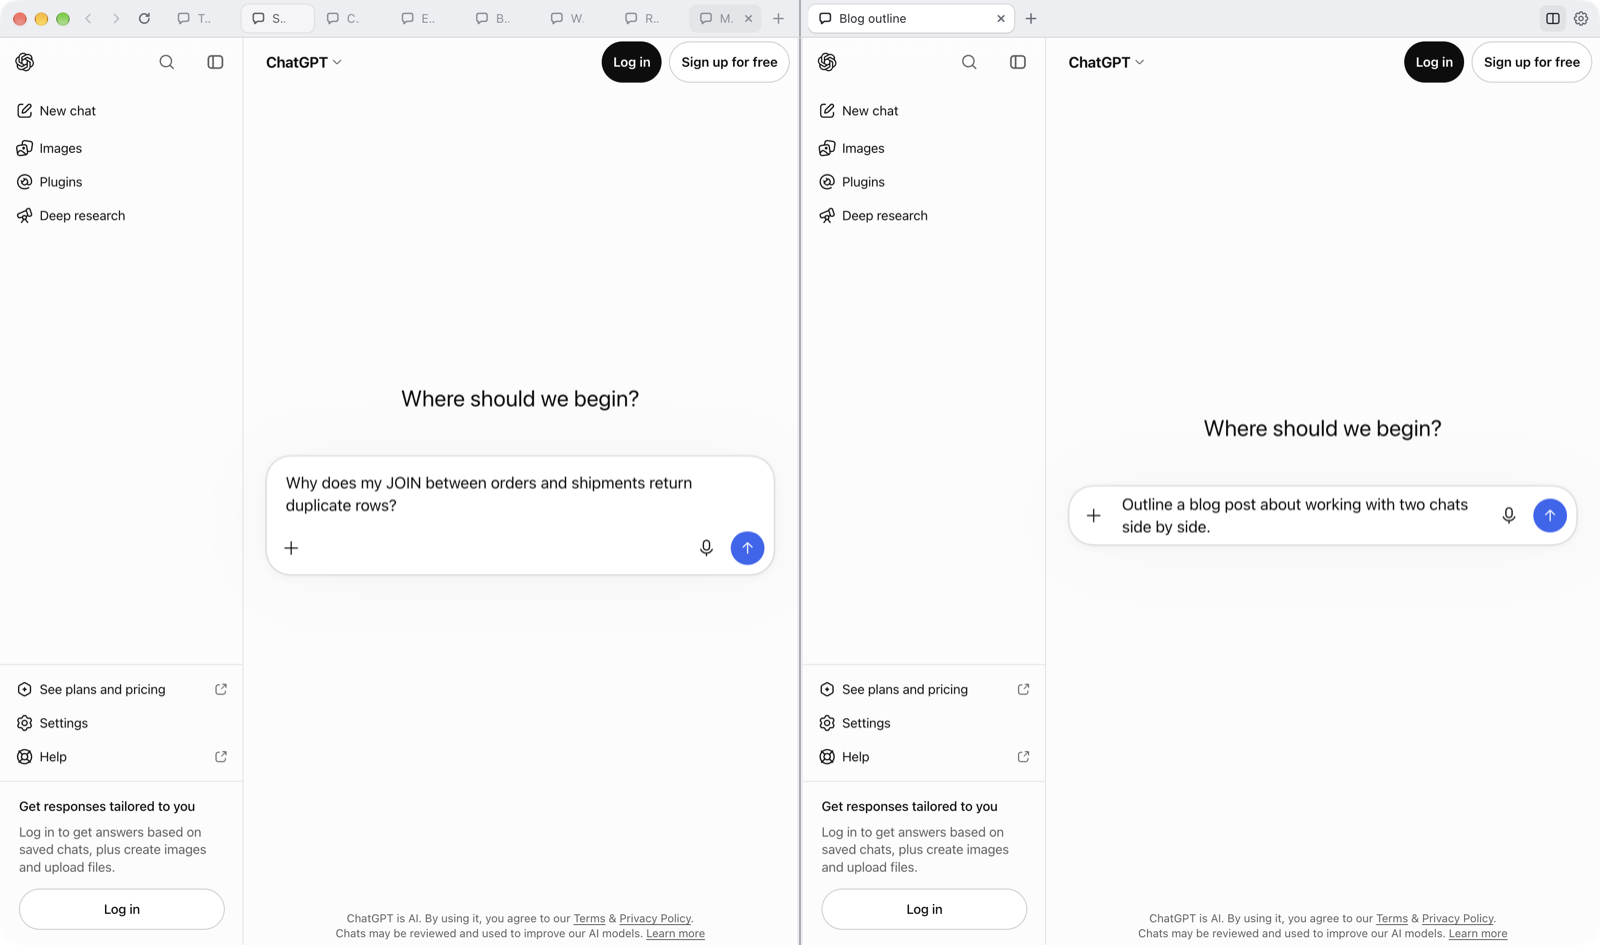The image size is (1600, 945).
Task: Open Help in the left pane sidebar
Action: tap(121, 757)
